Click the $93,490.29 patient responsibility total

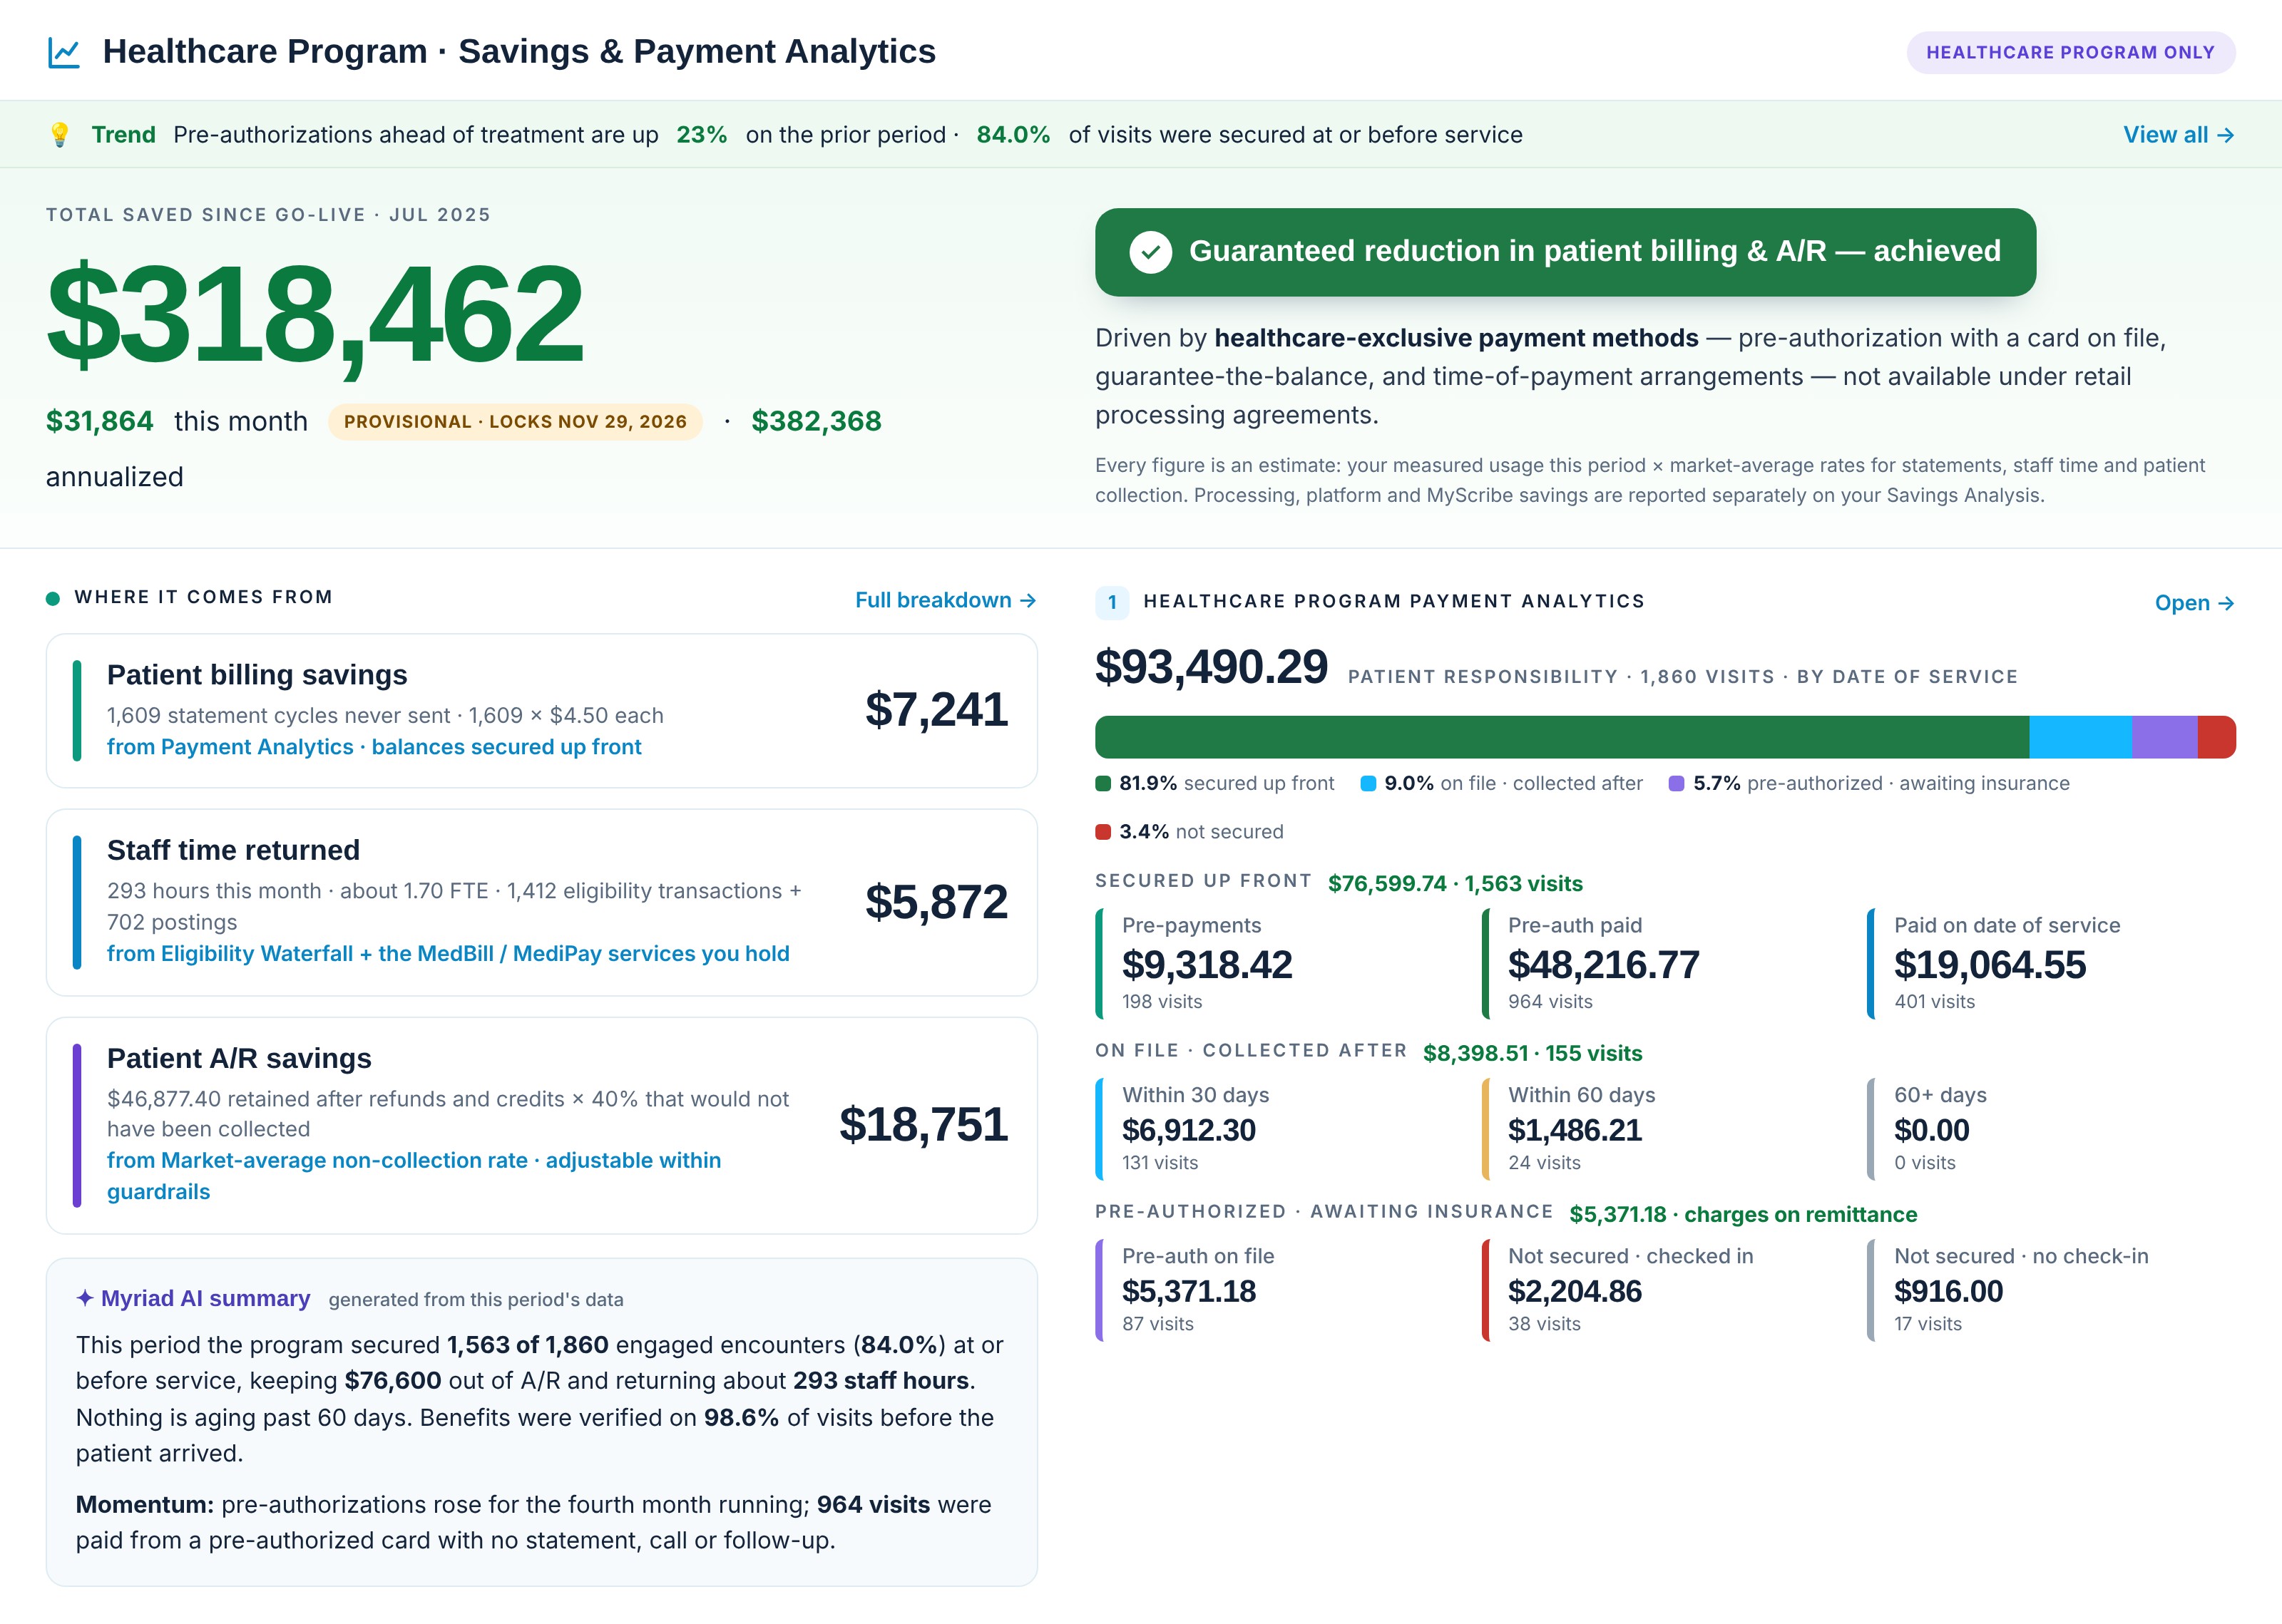[1211, 667]
